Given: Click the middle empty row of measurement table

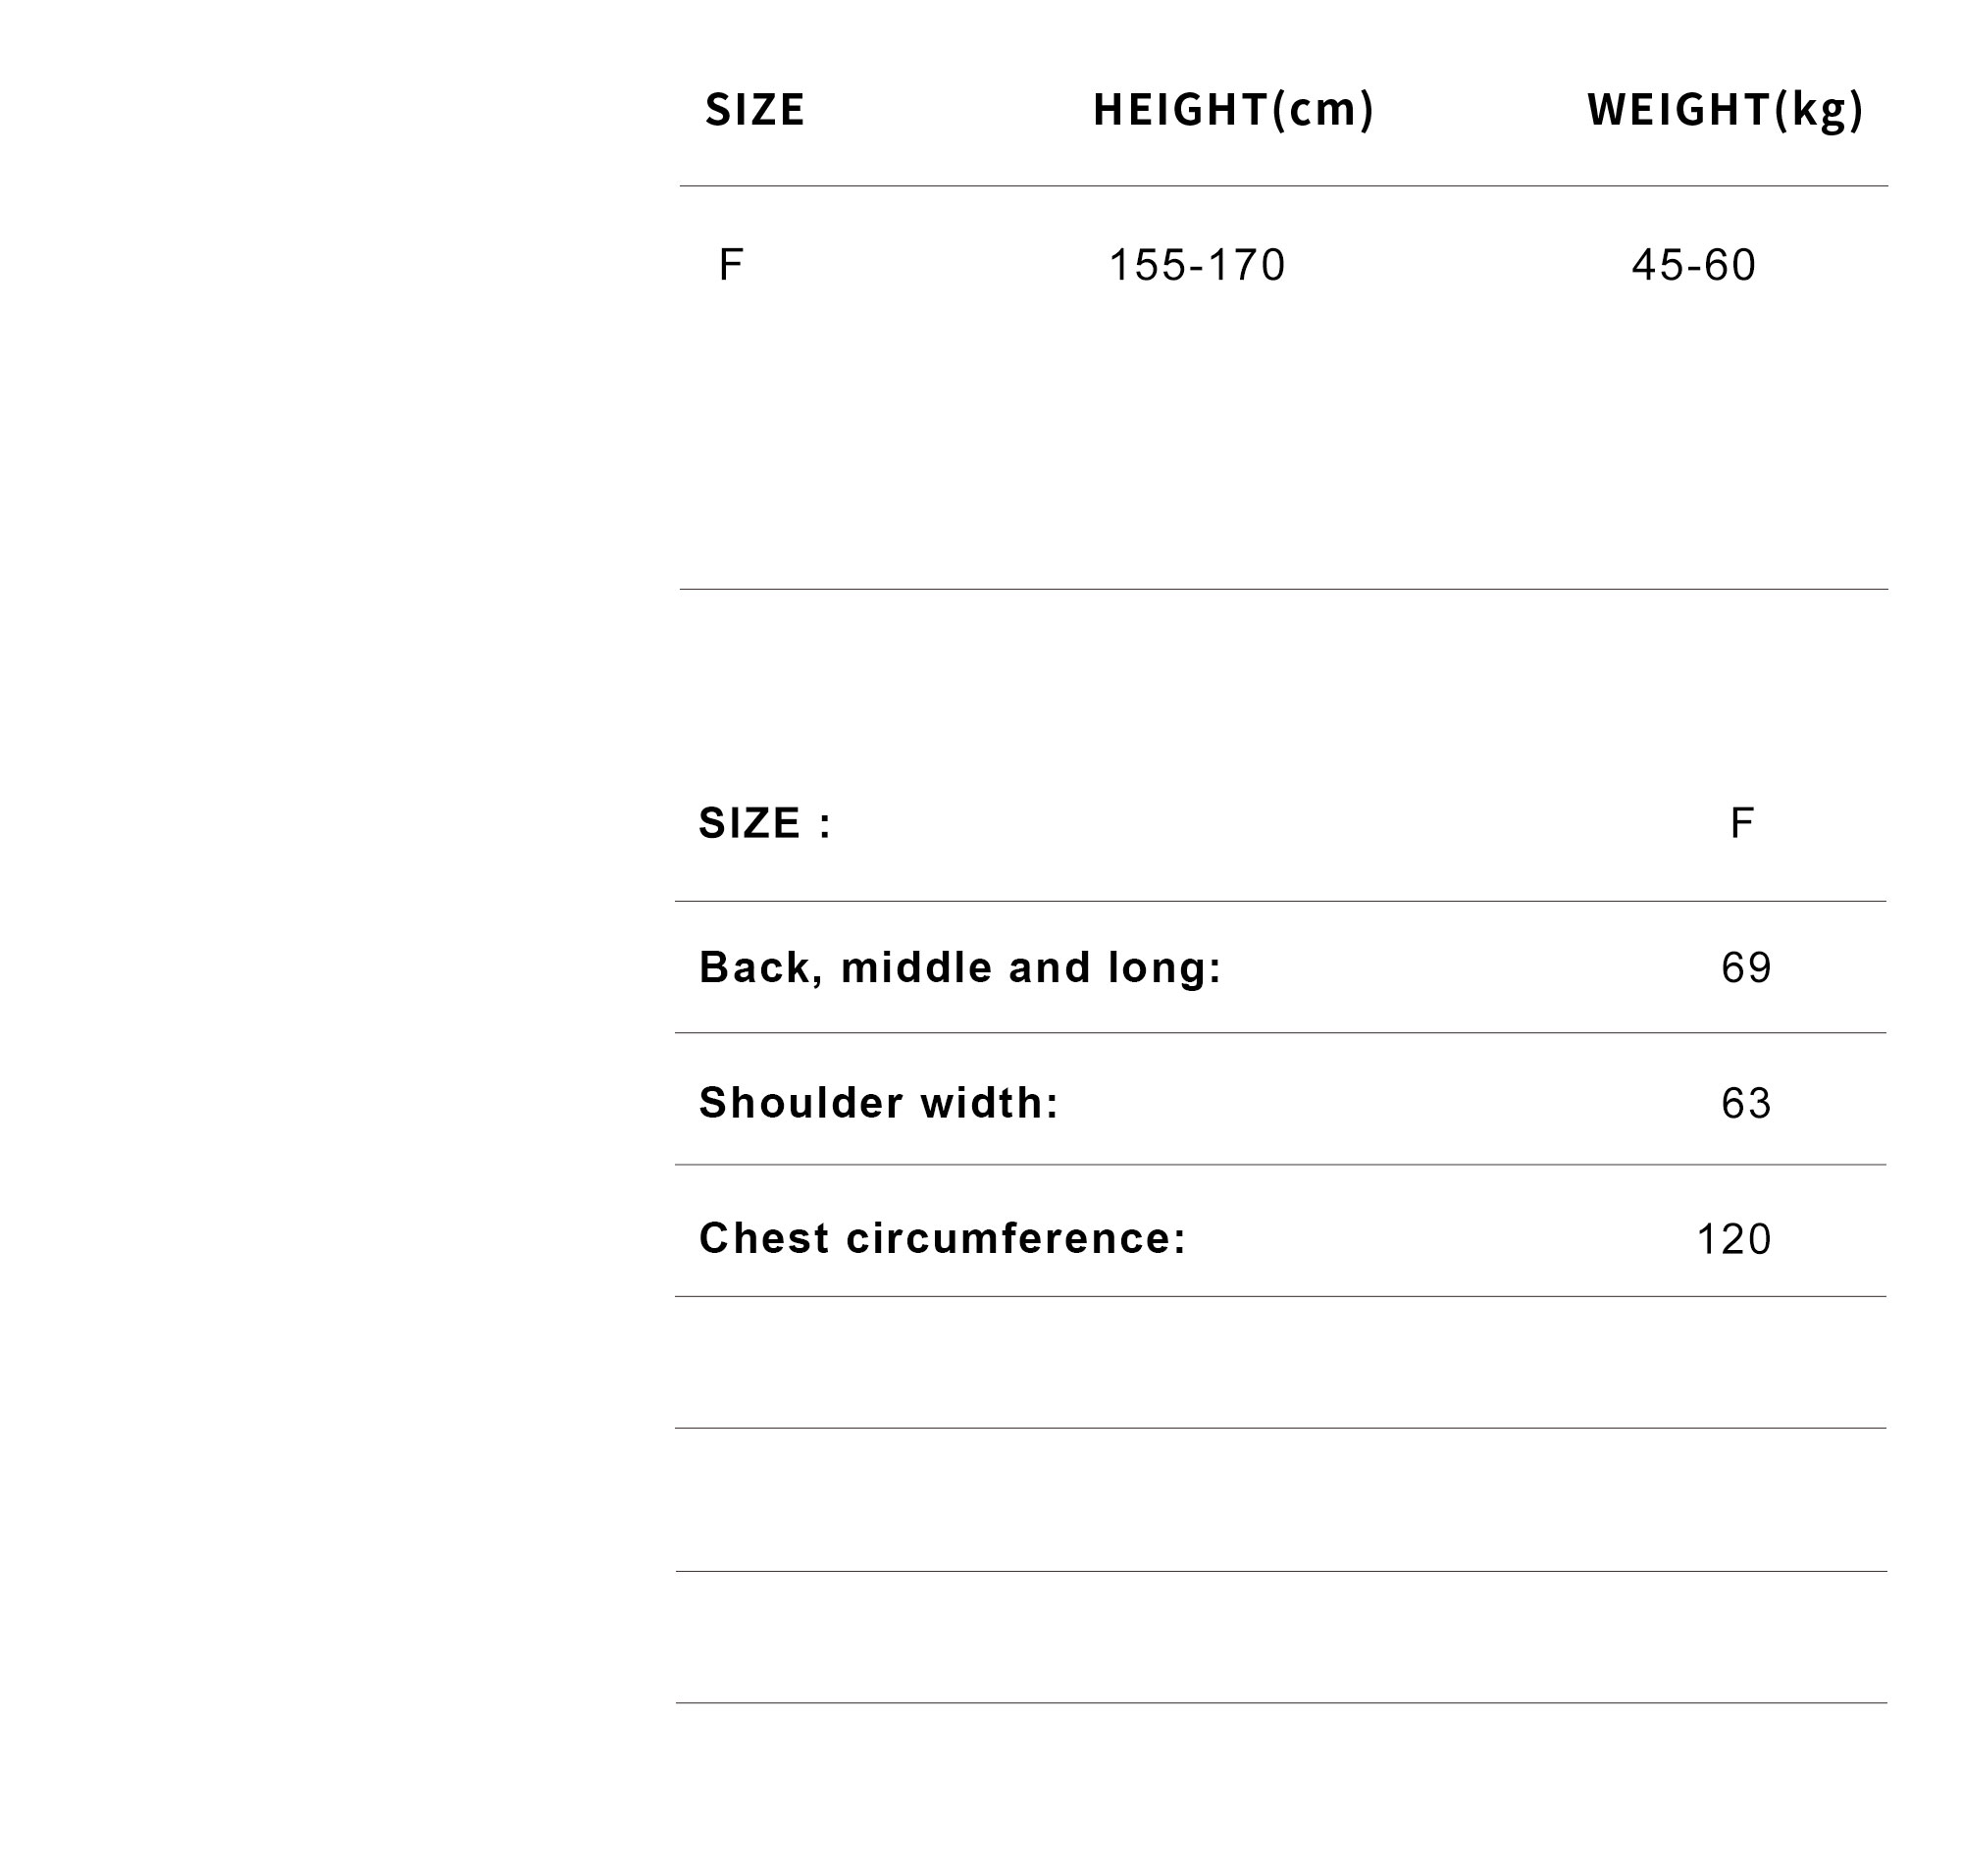Looking at the screenshot, I should 1280,1500.
